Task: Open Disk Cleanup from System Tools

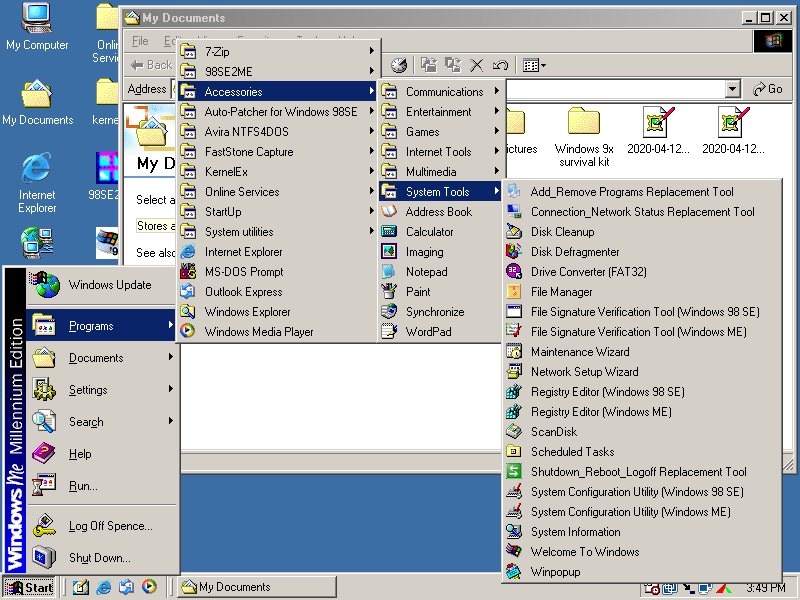Action: coord(642,232)
